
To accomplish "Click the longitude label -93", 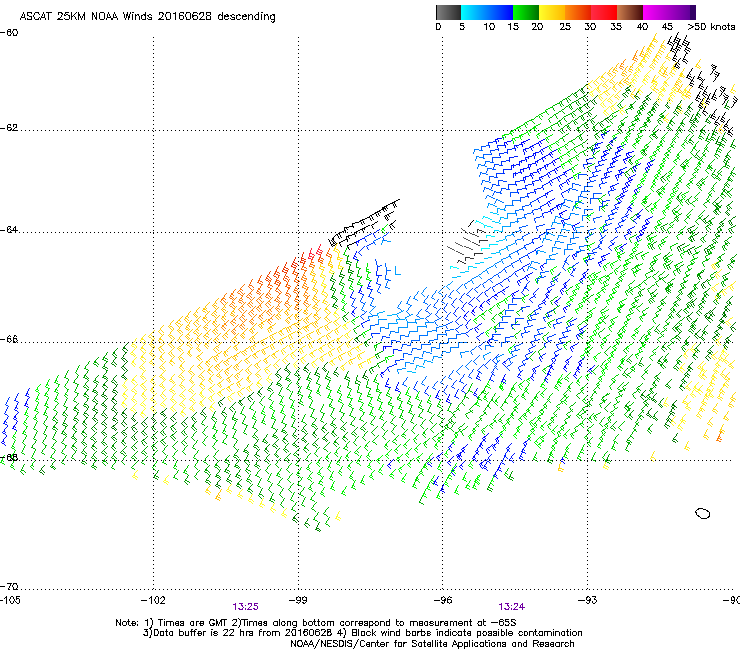I will tap(588, 600).
